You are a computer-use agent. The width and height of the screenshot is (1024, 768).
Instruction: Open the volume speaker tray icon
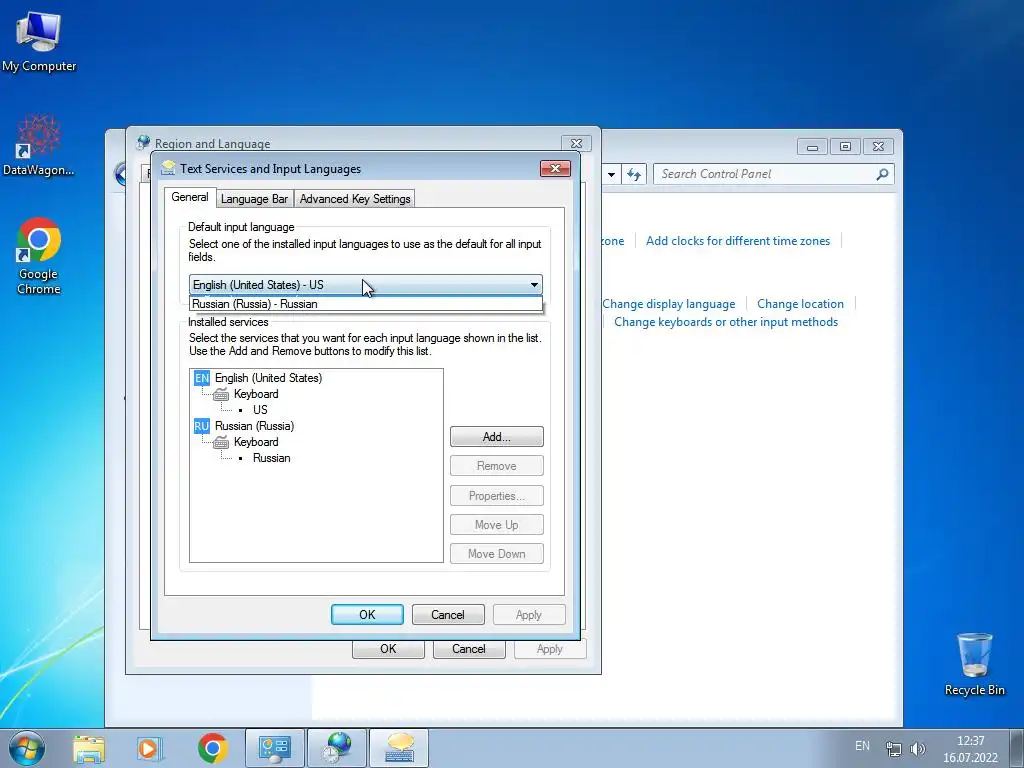click(x=918, y=749)
